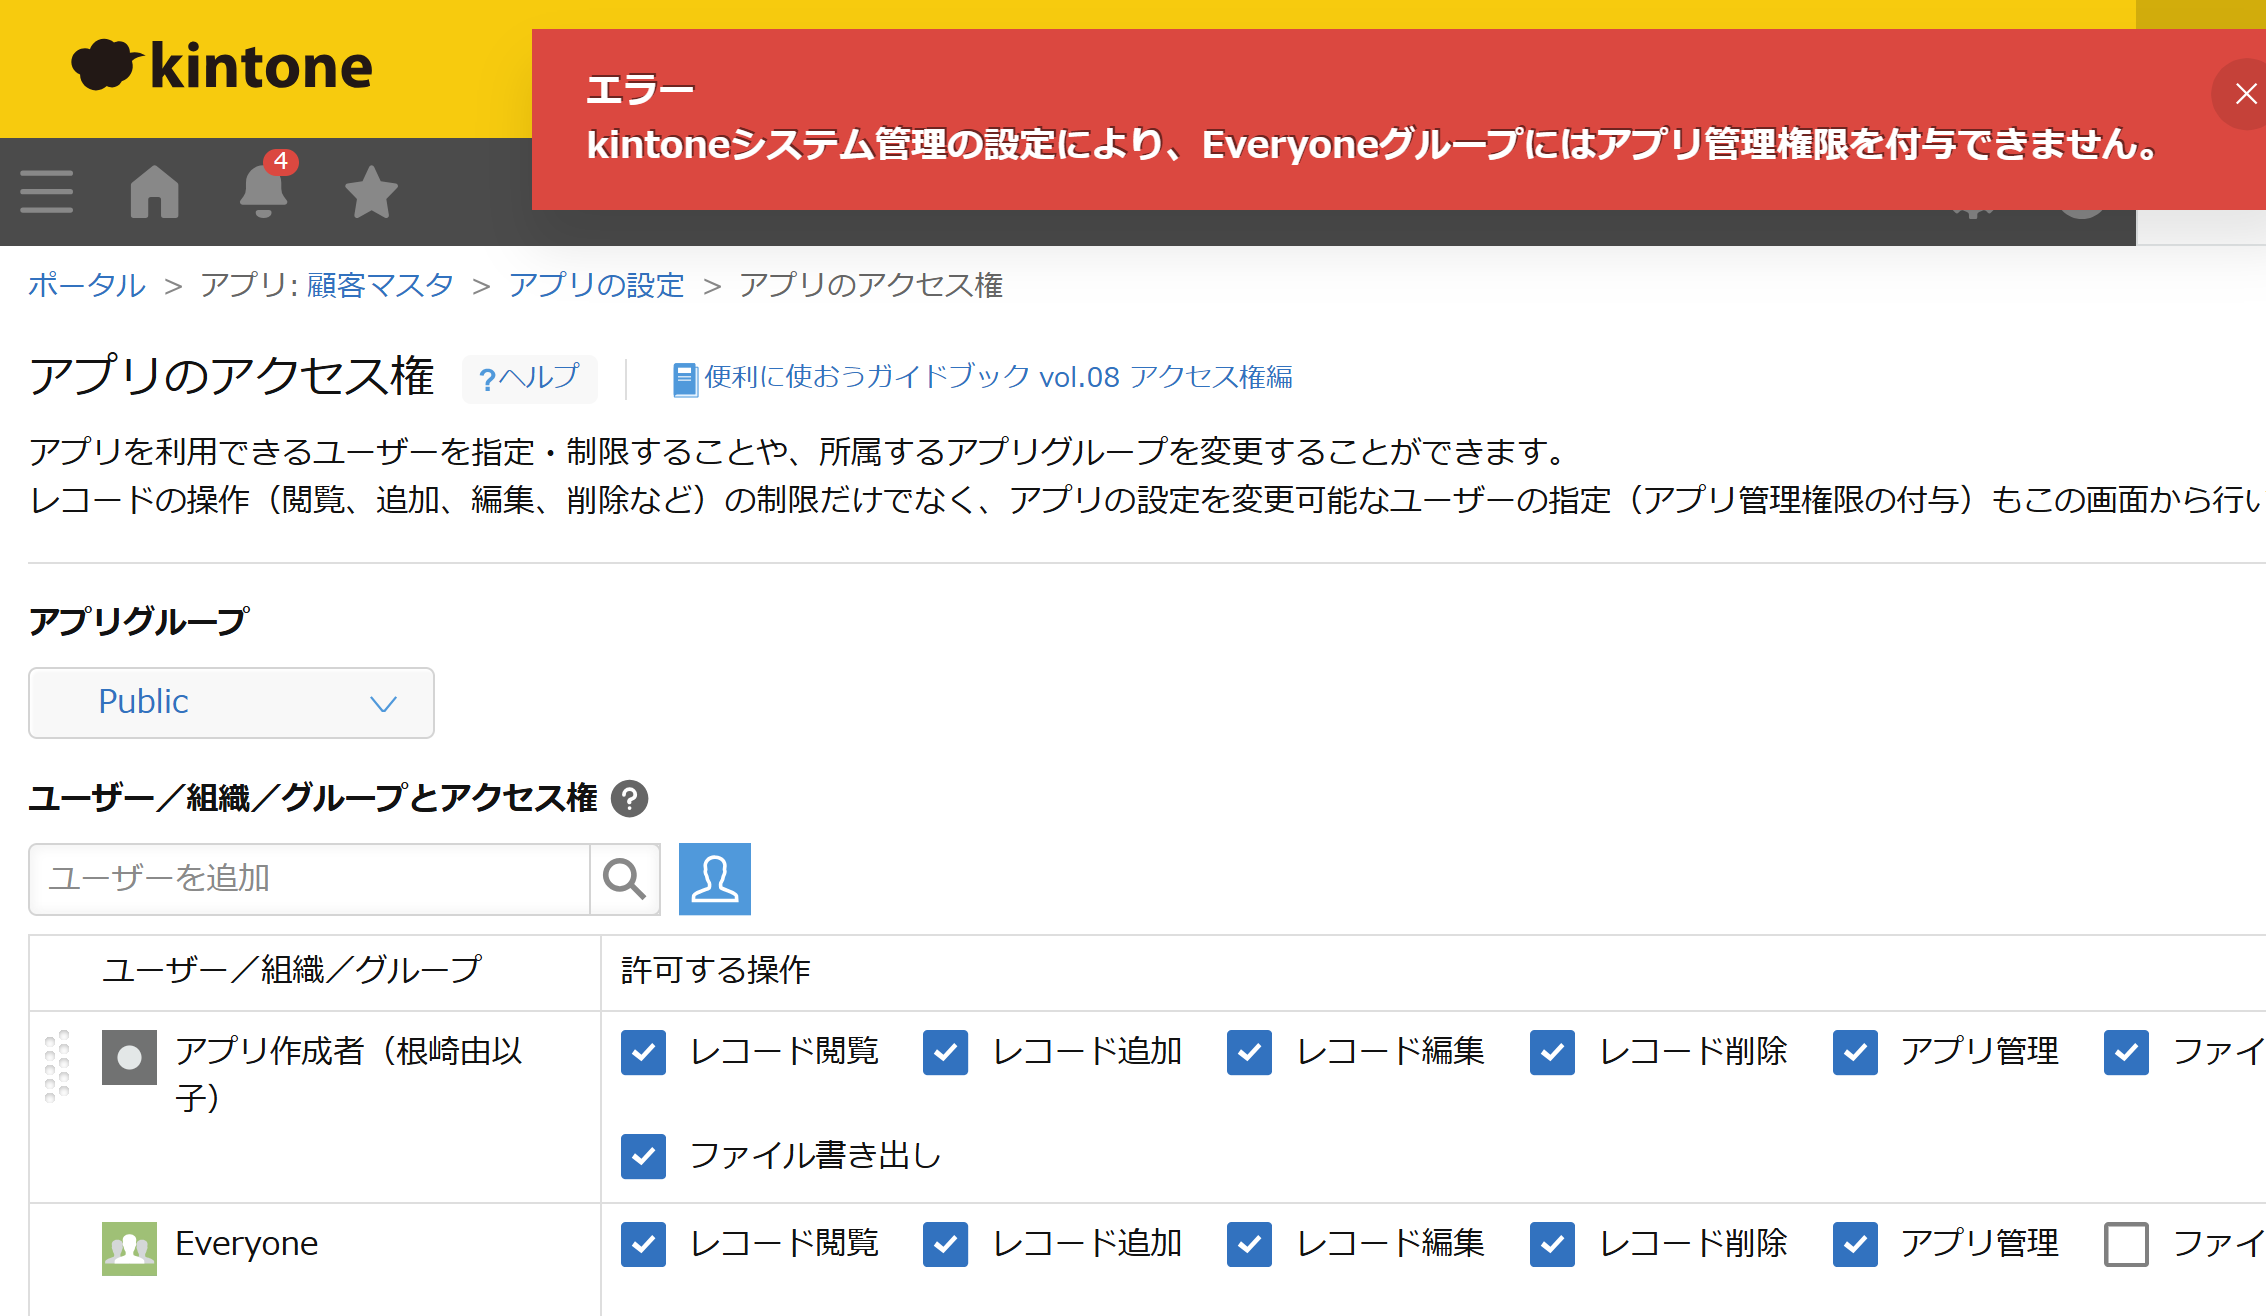
Task: Open the 顧客マスタ breadcrumb link
Action: [x=380, y=285]
